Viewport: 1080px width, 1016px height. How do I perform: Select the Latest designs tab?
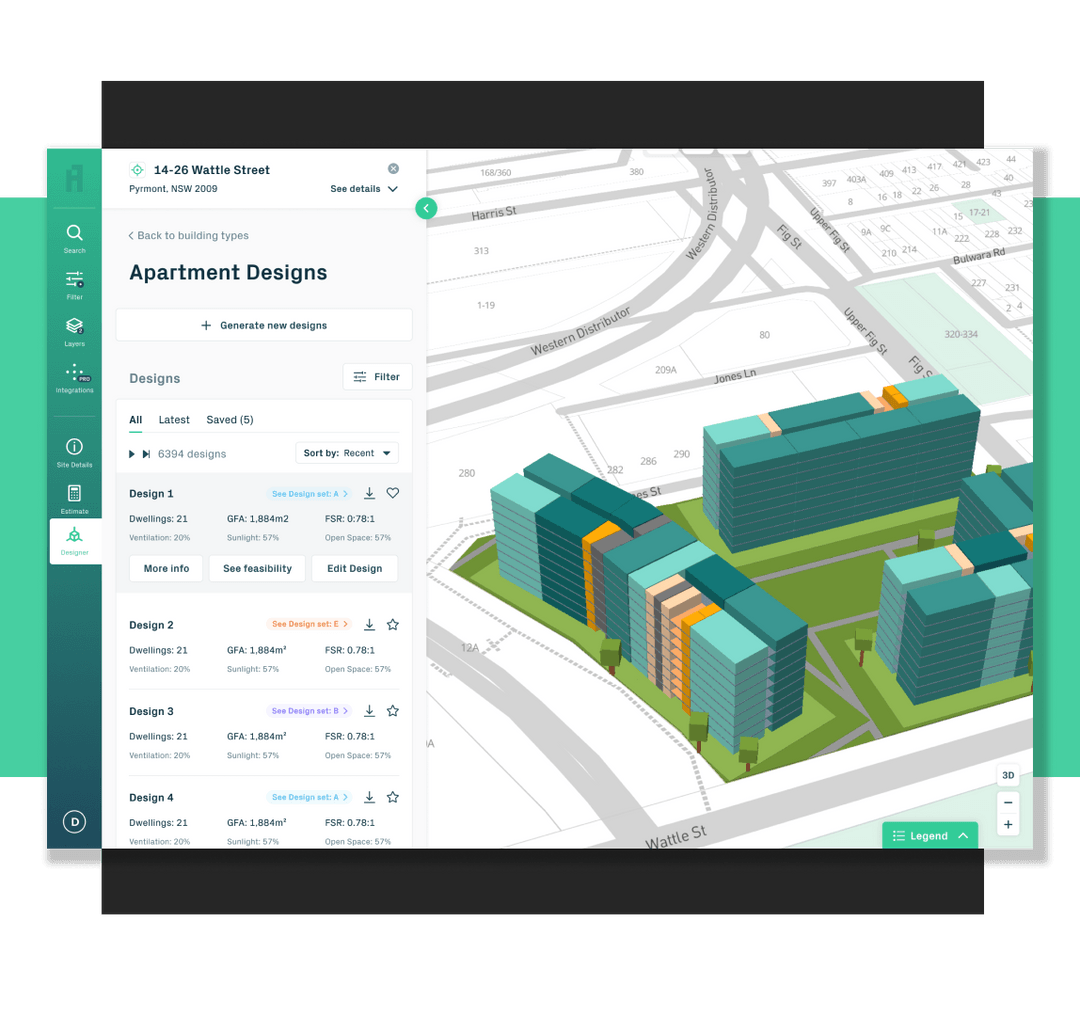[174, 419]
